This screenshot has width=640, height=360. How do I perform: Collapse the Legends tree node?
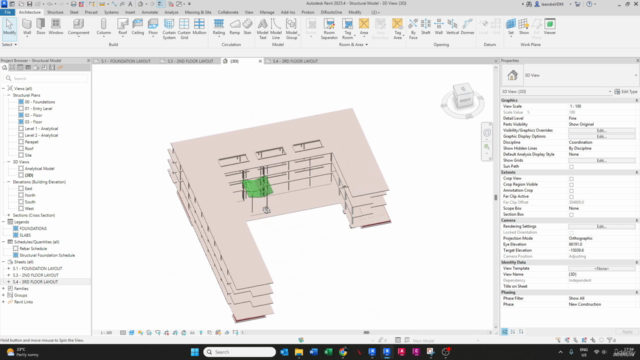[x=4, y=222]
